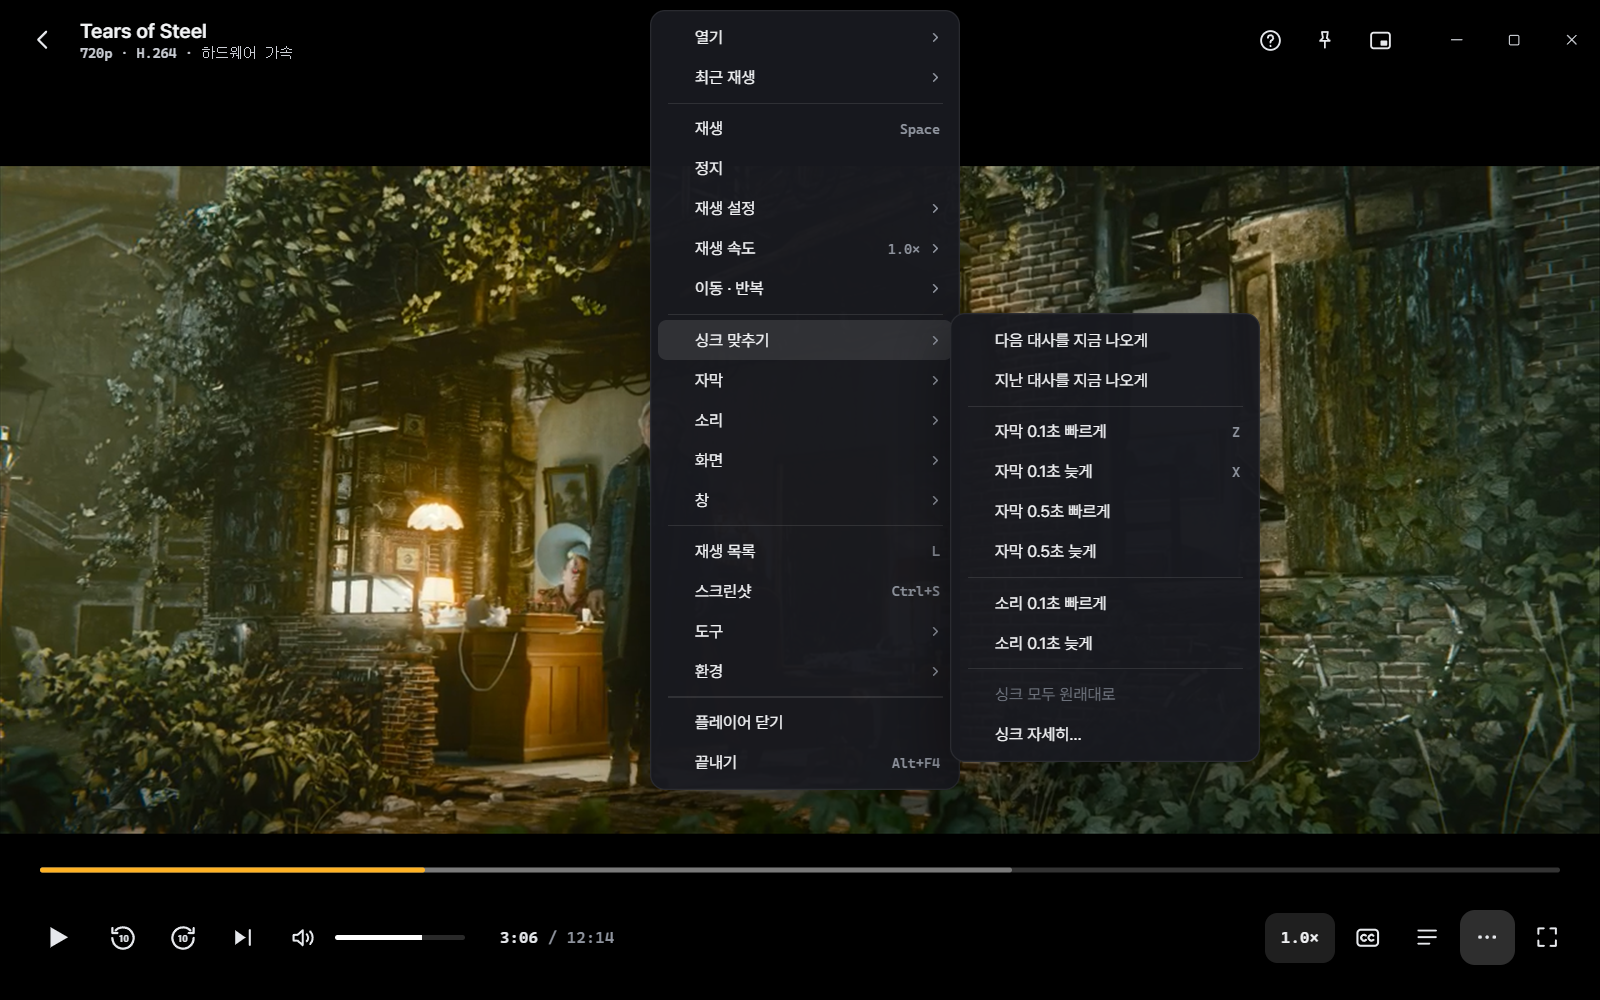Choose 재생 목록 menu item
The height and width of the screenshot is (1000, 1600).
click(805, 551)
